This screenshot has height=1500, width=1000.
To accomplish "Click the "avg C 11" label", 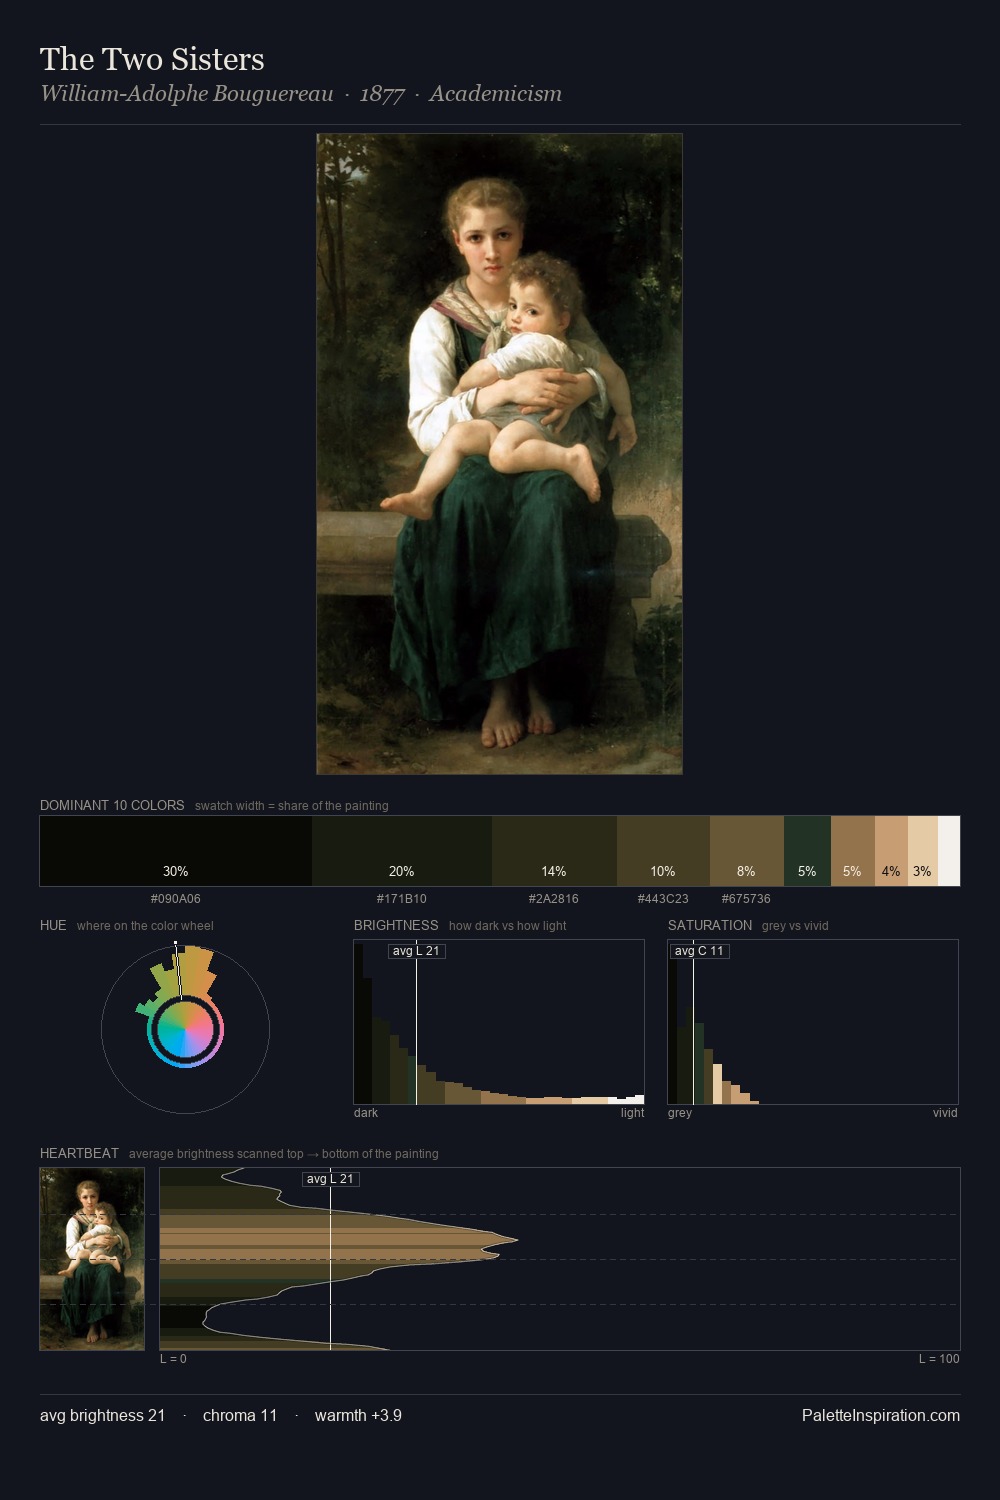I will (x=699, y=951).
